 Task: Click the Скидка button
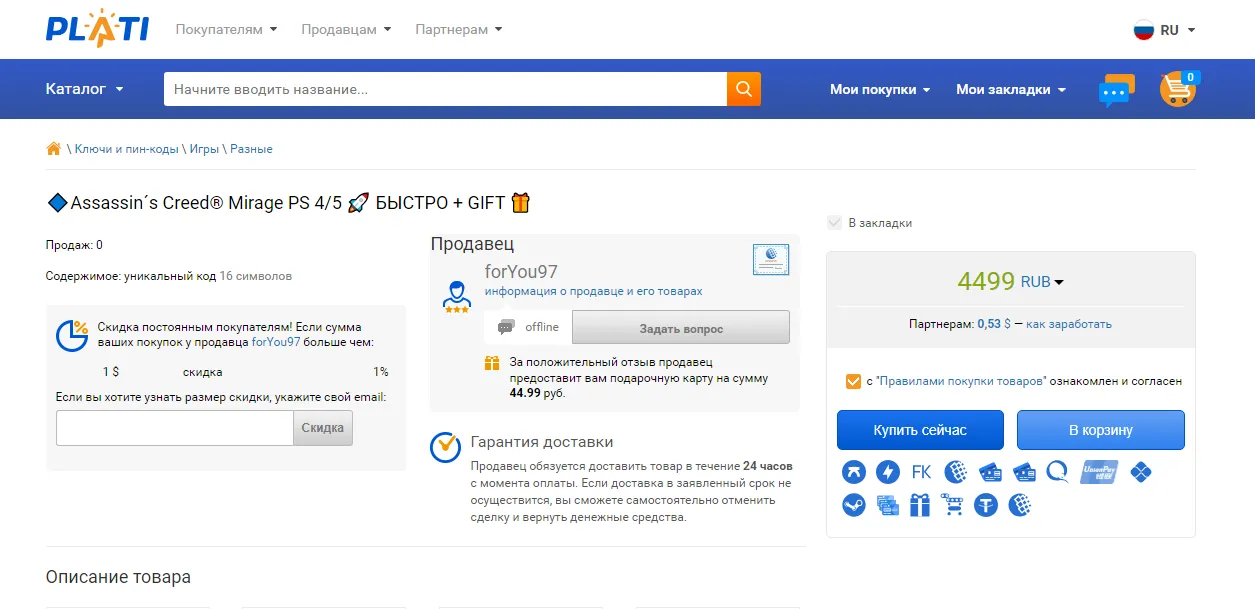(x=322, y=428)
